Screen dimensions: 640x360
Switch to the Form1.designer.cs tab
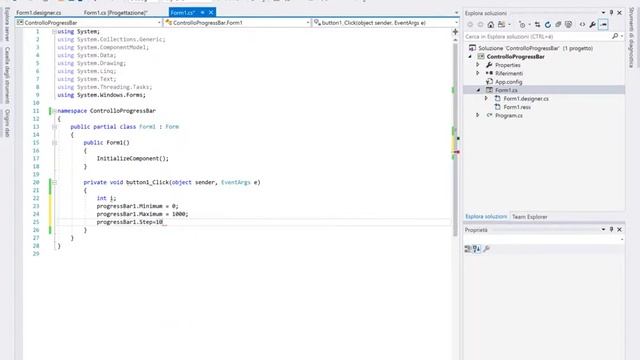[x=39, y=13]
